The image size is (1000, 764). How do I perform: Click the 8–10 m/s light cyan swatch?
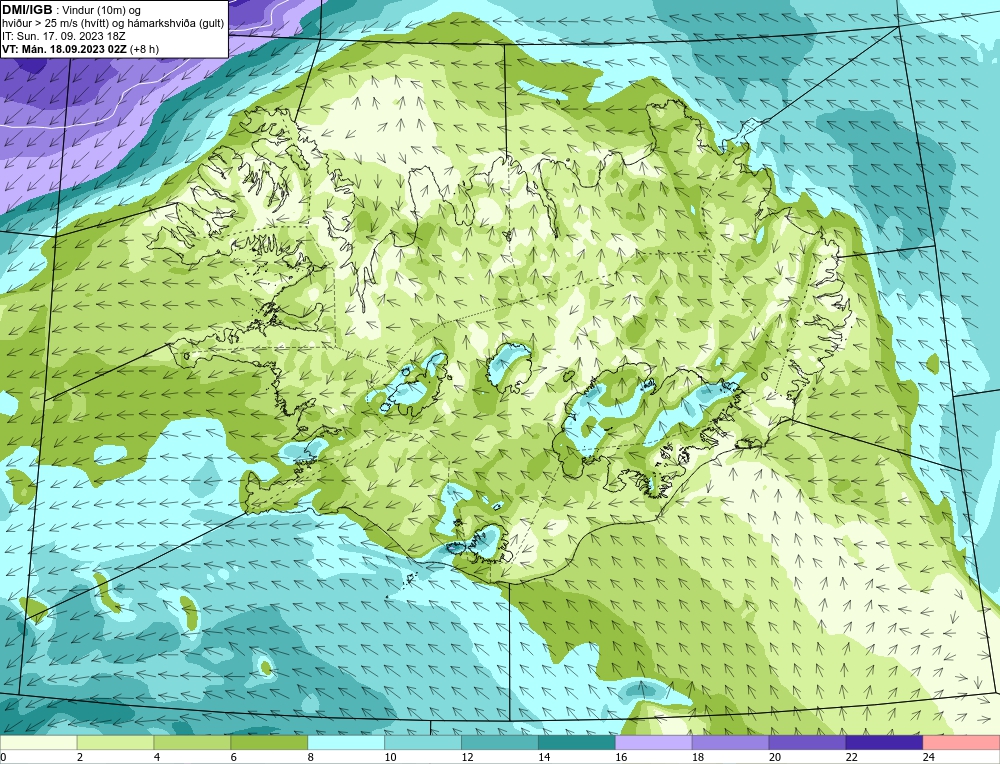click(346, 743)
